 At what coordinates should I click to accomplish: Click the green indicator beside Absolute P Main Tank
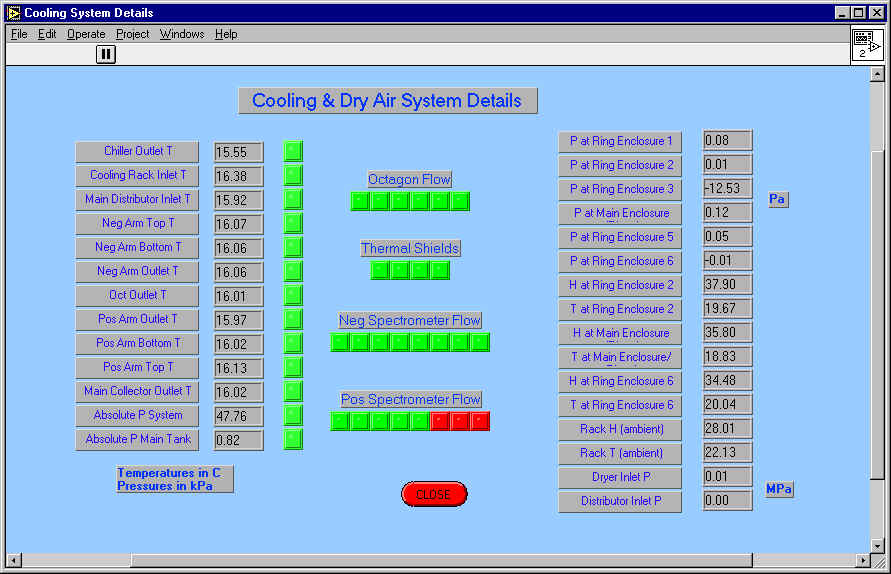pyautogui.click(x=293, y=439)
